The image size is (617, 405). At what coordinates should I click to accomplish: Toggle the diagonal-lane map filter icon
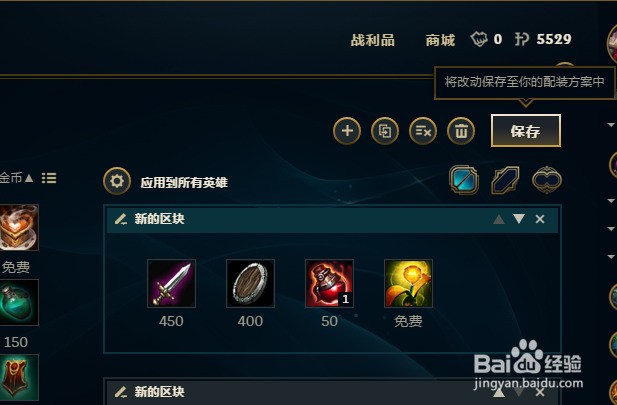[505, 180]
